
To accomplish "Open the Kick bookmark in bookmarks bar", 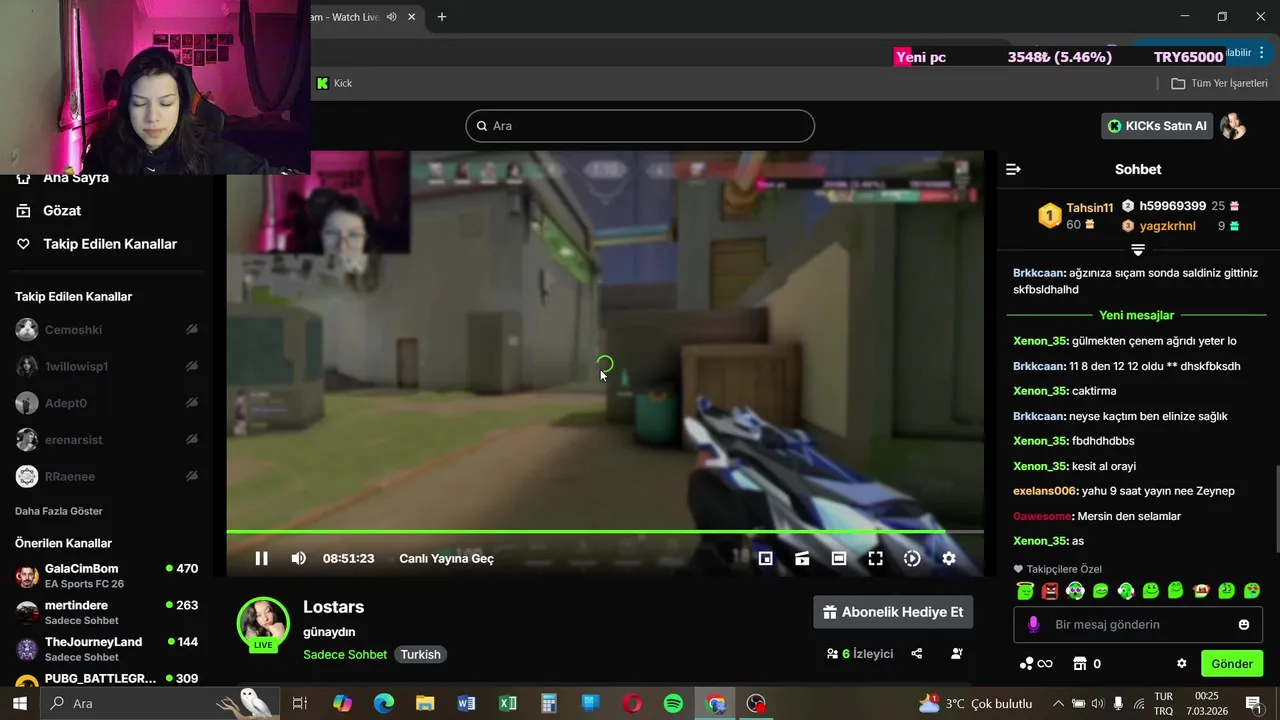I will [334, 83].
